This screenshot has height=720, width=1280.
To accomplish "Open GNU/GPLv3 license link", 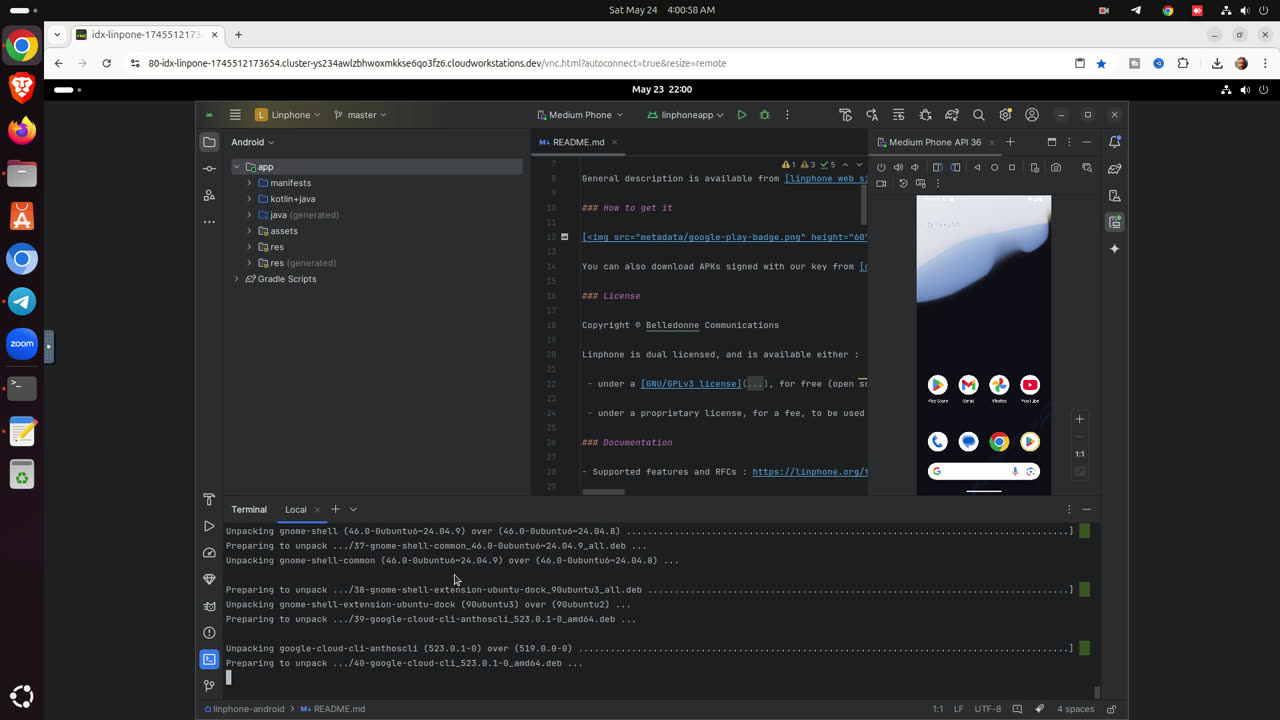I will pyautogui.click(x=690, y=384).
